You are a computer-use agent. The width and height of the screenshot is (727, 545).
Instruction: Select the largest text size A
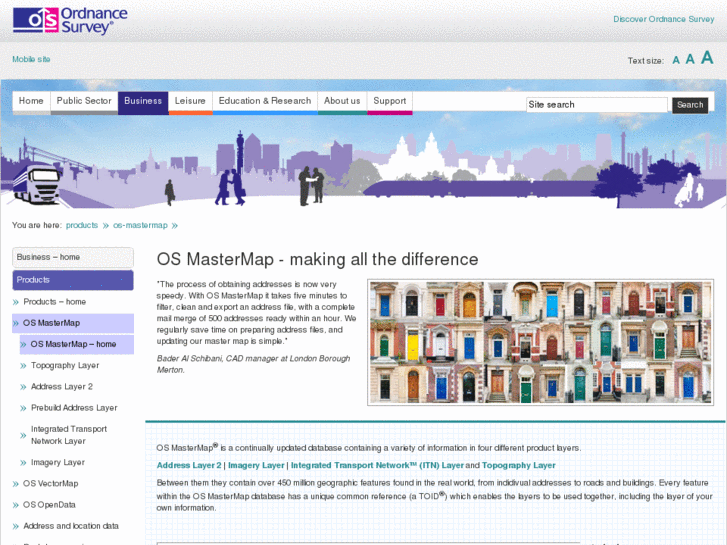pos(707,58)
